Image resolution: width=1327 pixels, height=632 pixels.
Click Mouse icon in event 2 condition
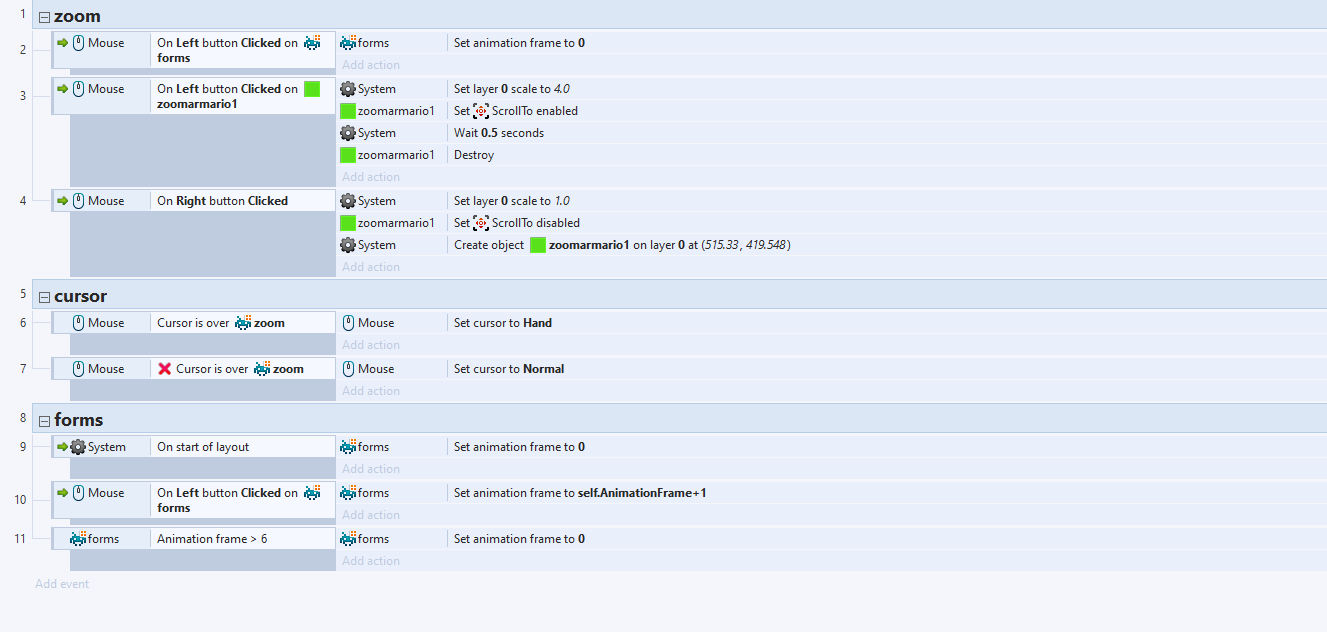click(79, 43)
